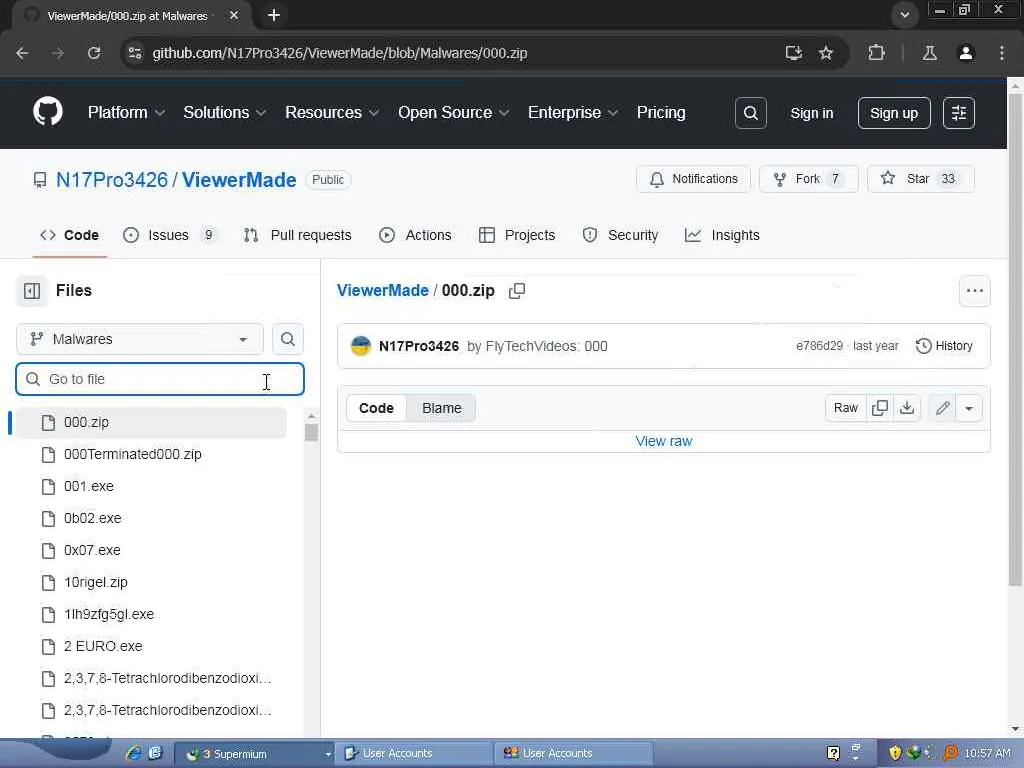Viewport: 1024px width, 768px height.
Task: Open the first User Accounts taskbar window
Action: tap(414, 753)
